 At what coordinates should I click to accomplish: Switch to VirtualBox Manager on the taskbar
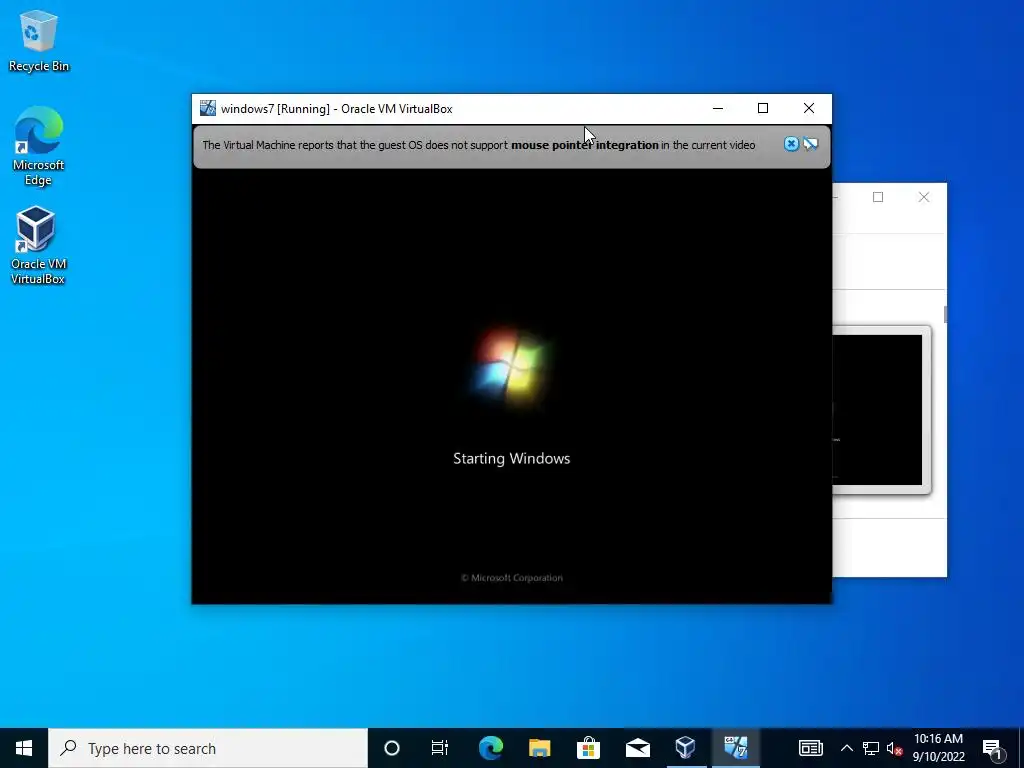686,748
